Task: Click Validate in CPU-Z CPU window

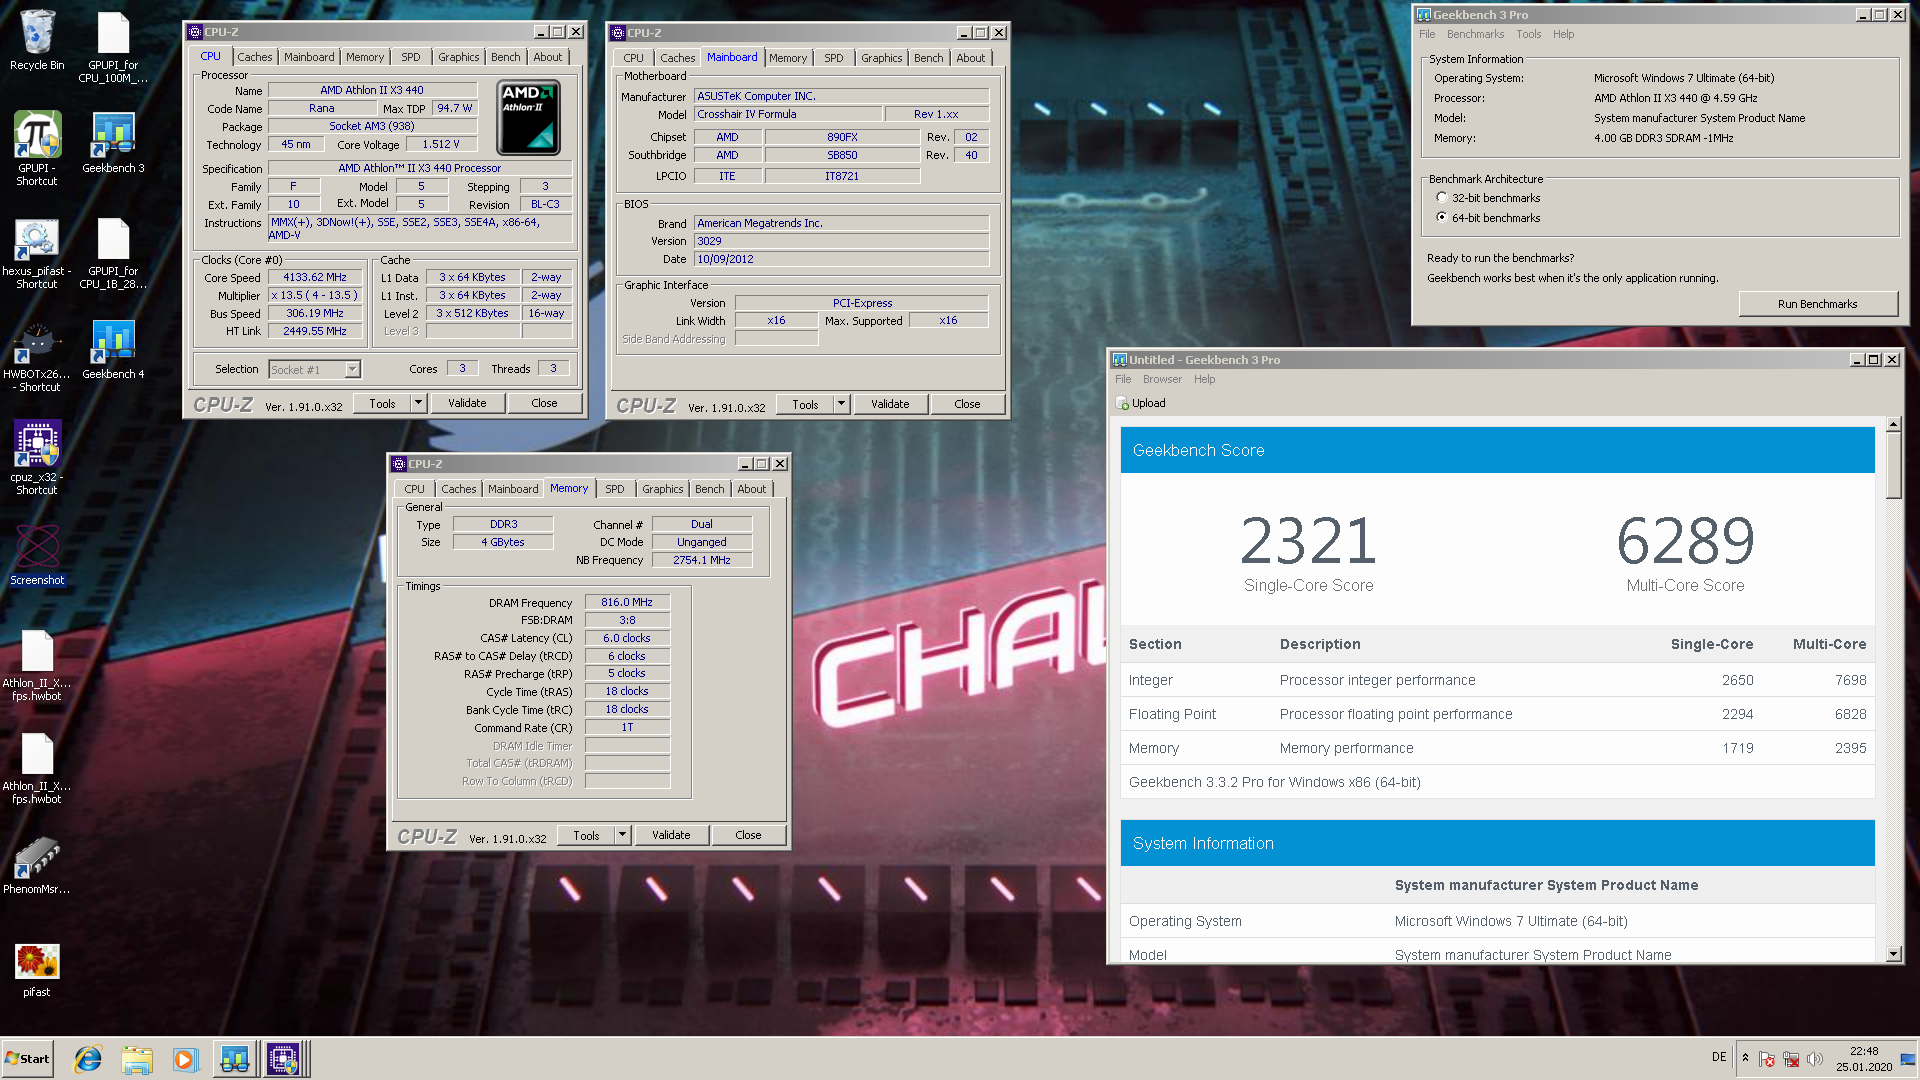Action: 467,403
